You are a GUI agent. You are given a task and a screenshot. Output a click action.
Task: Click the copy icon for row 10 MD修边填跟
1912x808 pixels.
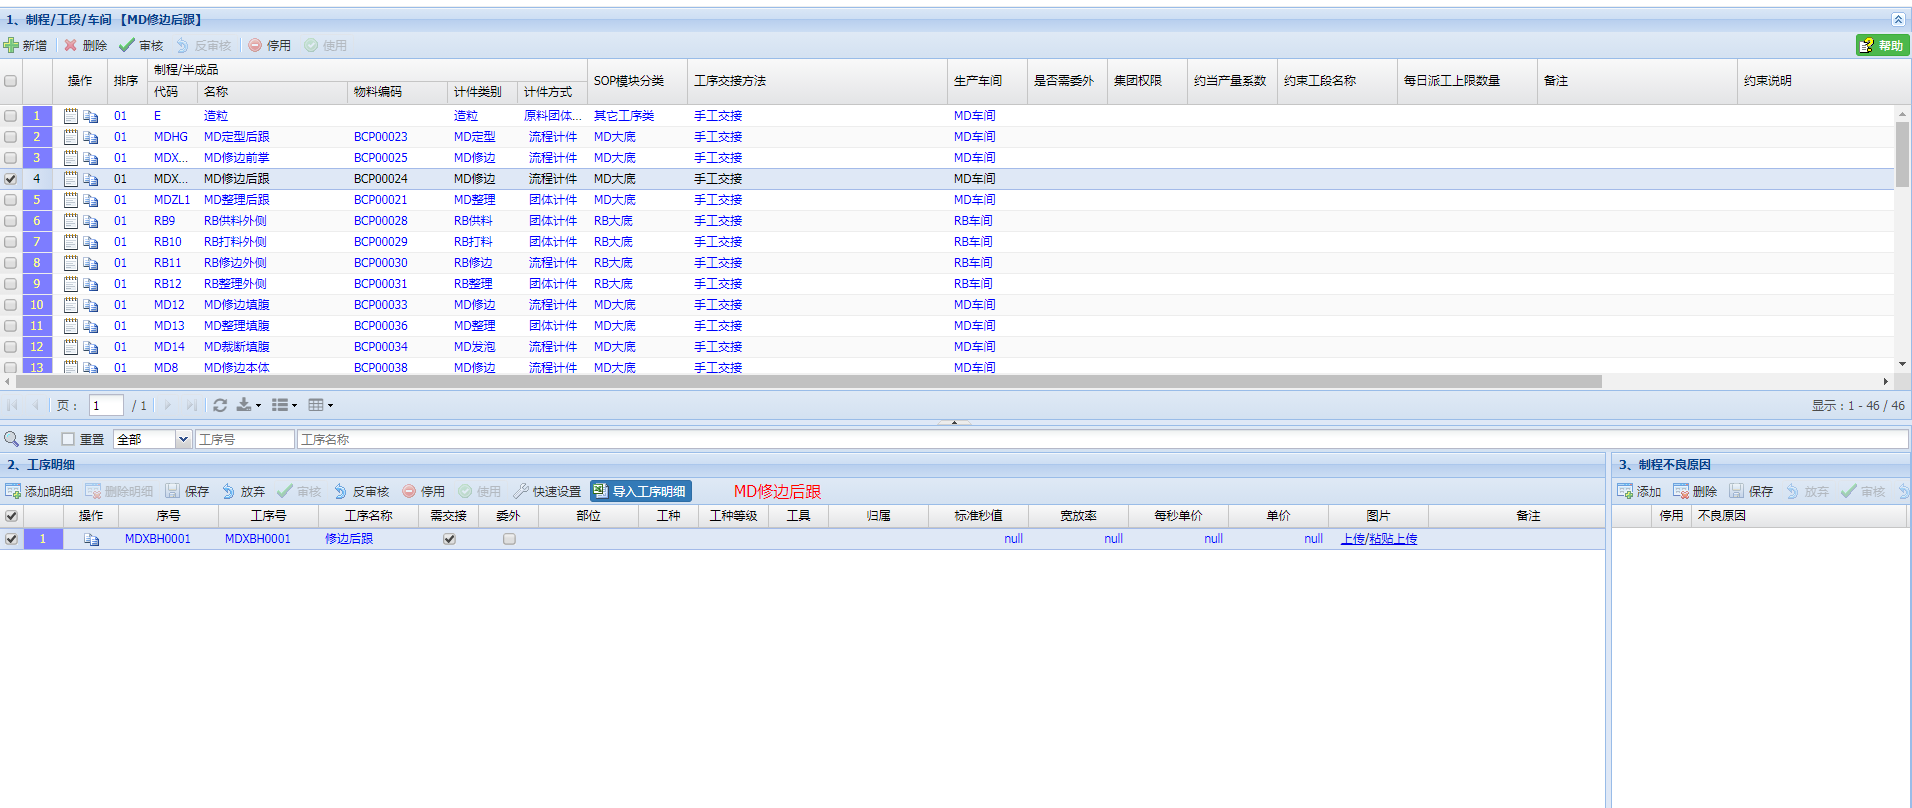click(x=91, y=305)
